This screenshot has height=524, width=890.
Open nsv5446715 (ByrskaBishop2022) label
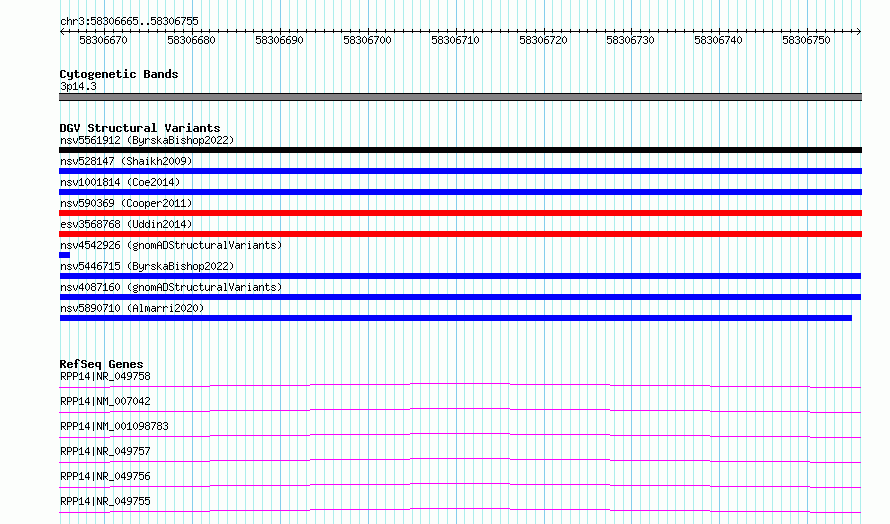point(147,266)
